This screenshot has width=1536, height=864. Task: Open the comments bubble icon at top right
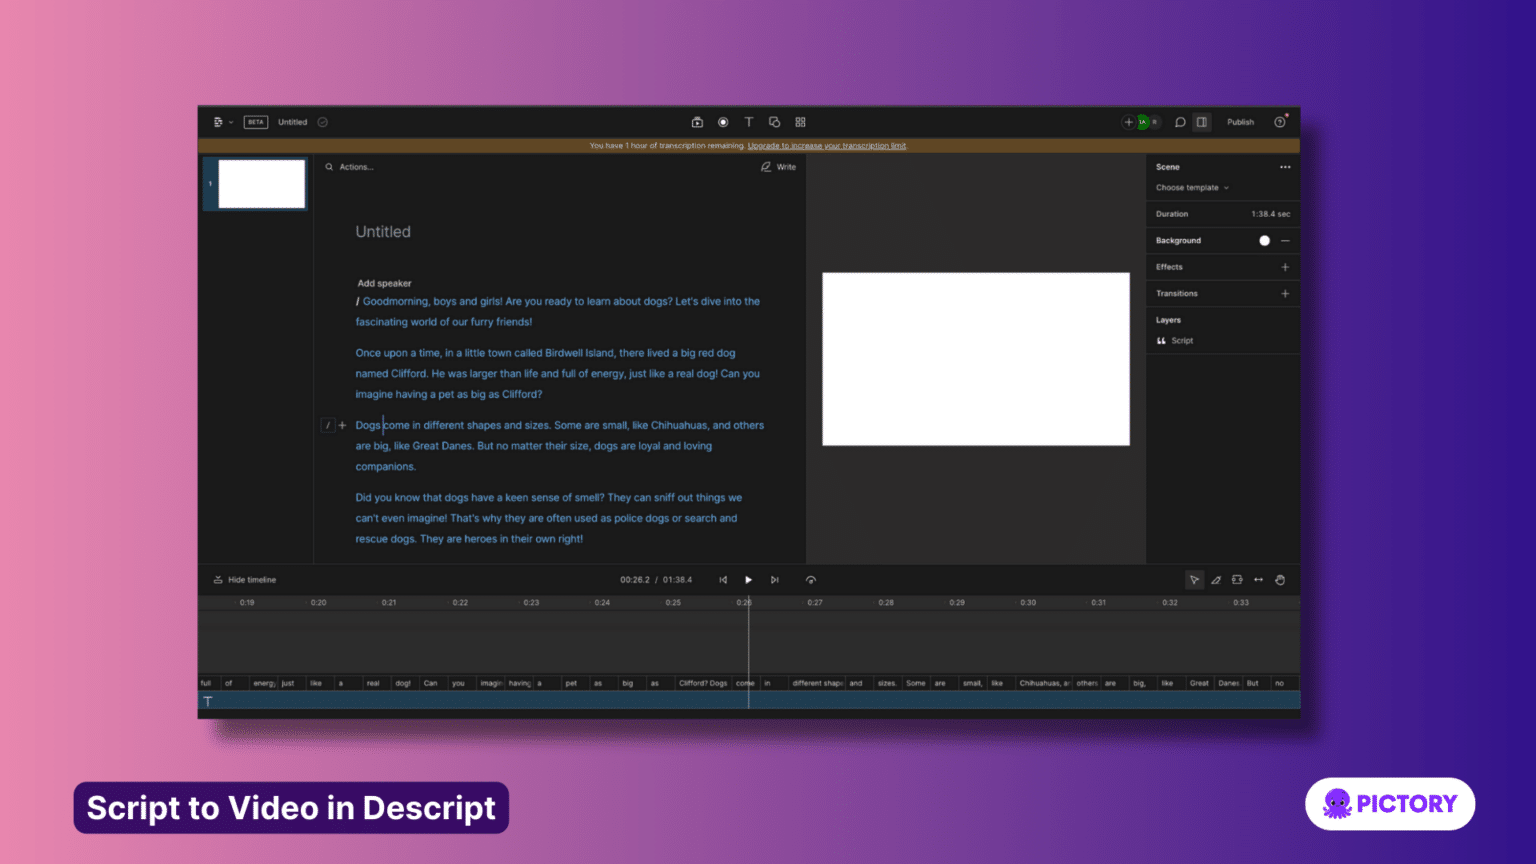tap(1179, 121)
